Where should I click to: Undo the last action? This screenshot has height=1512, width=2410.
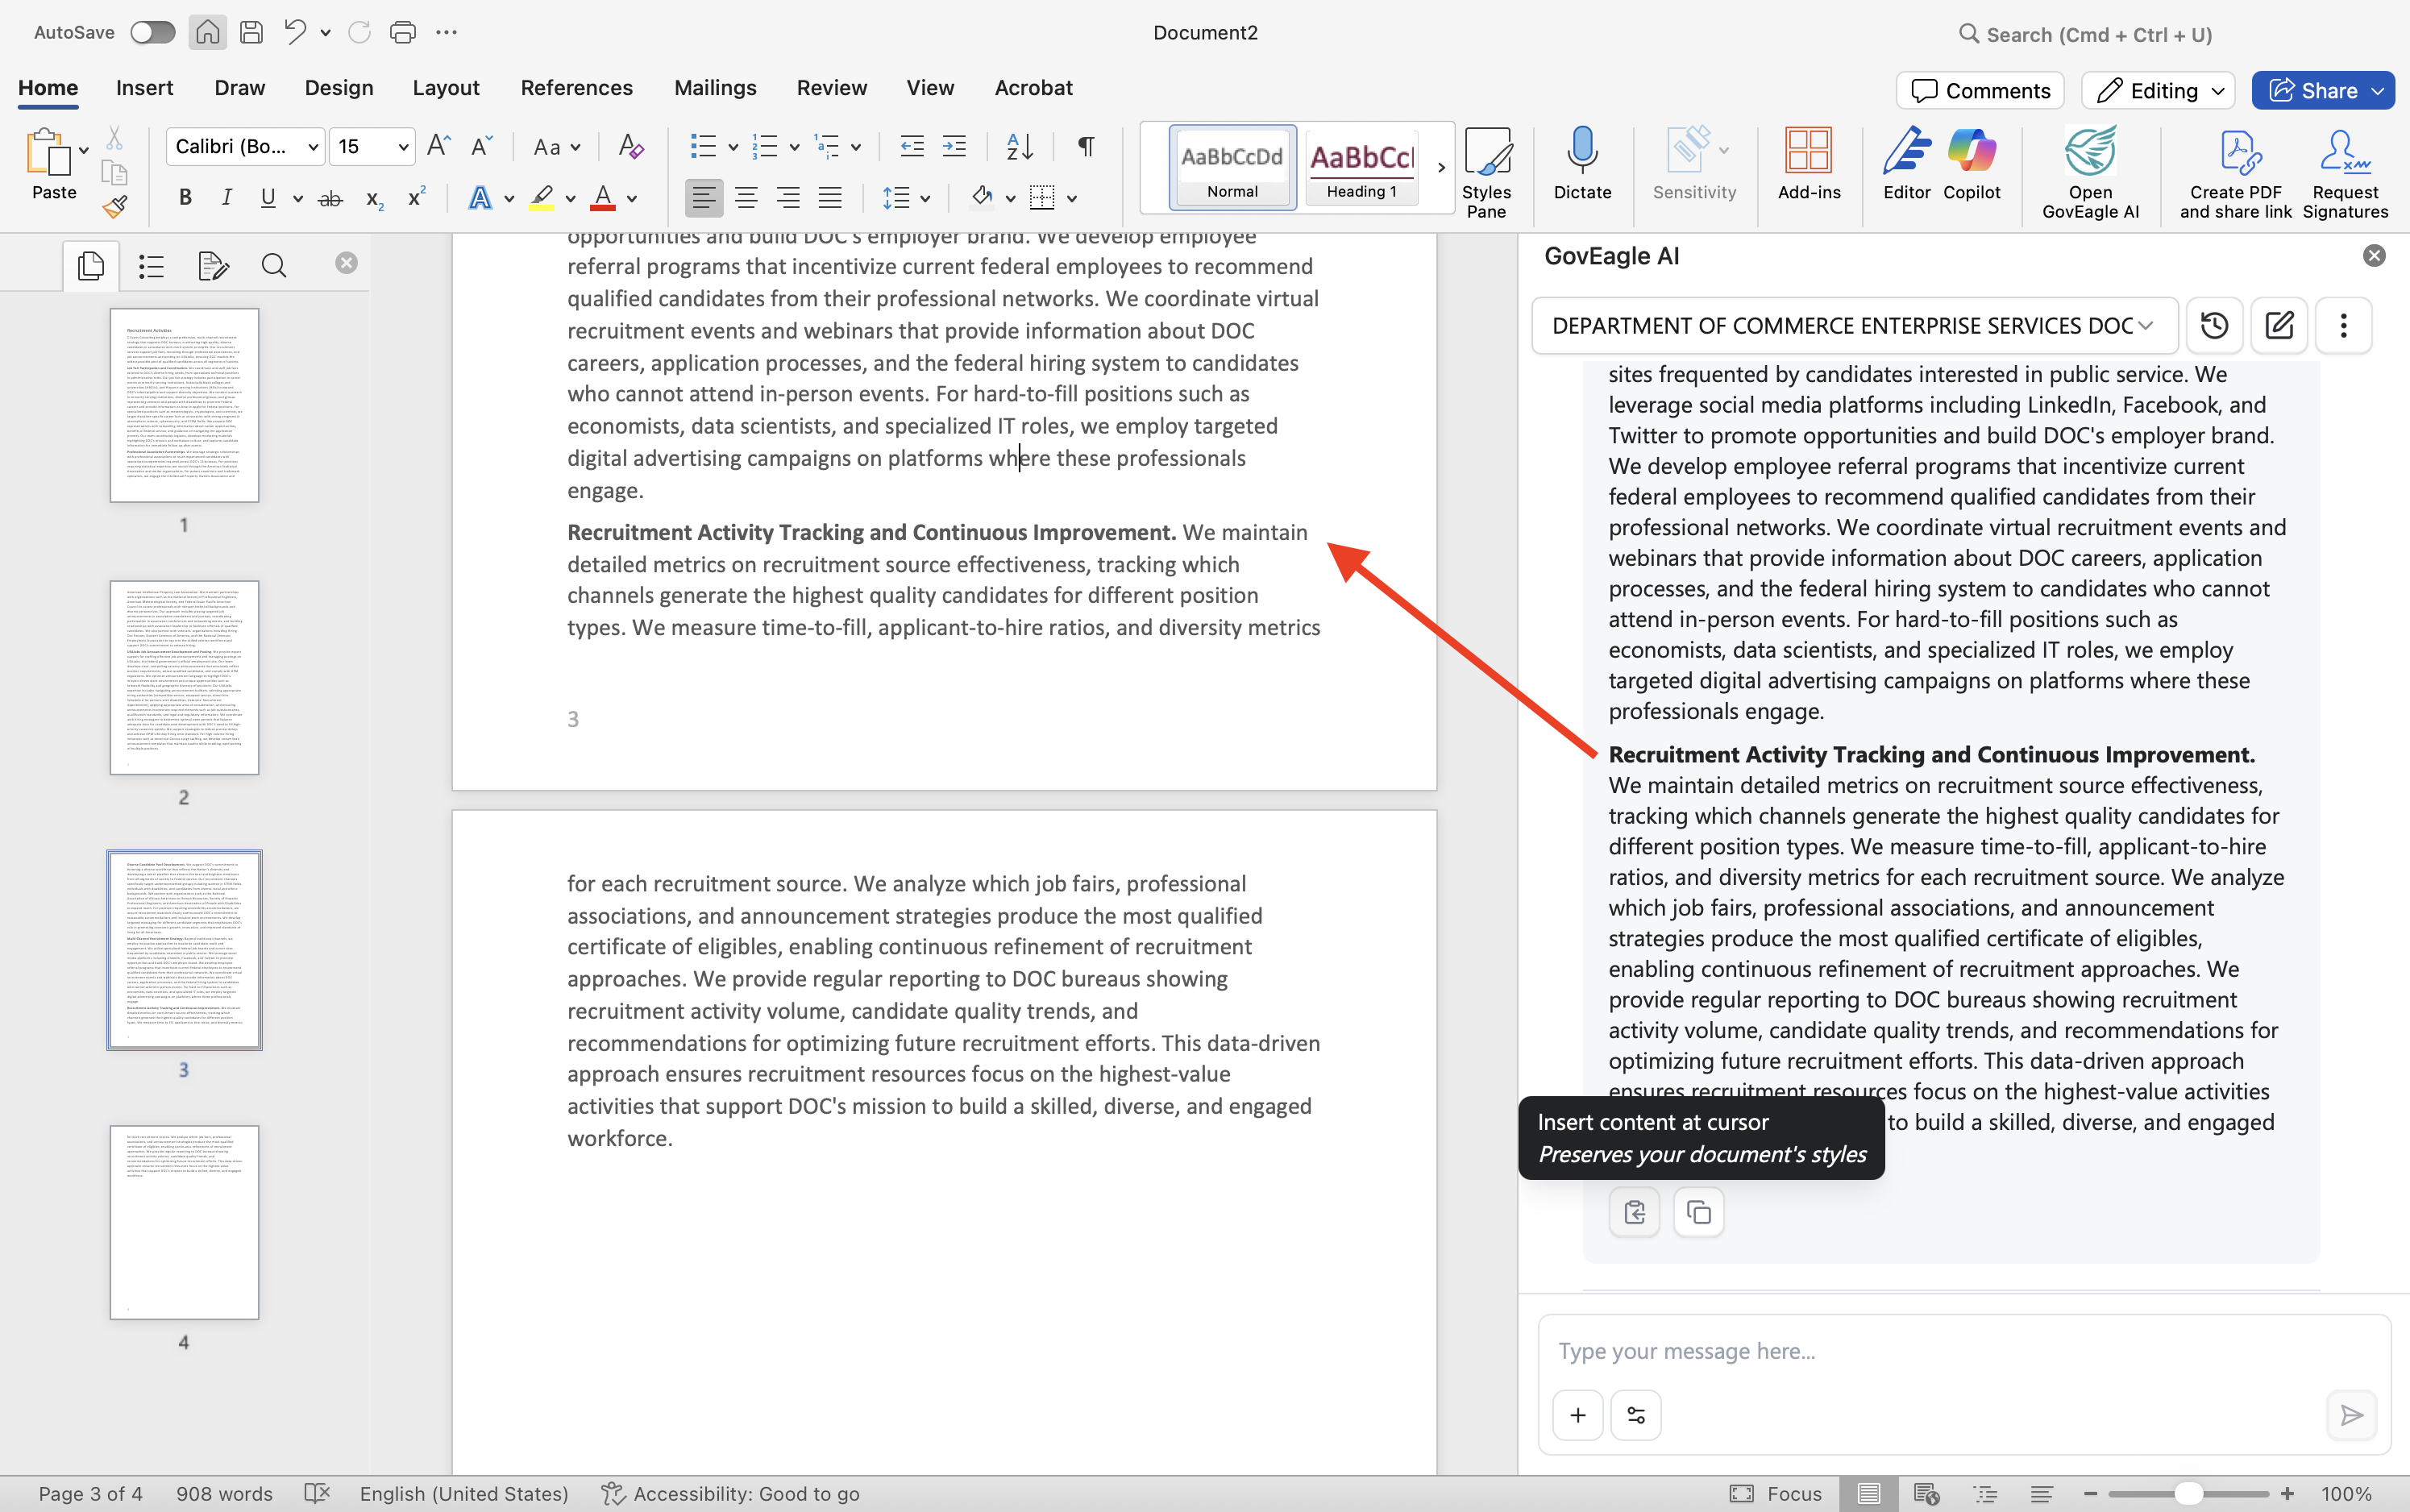pos(294,32)
